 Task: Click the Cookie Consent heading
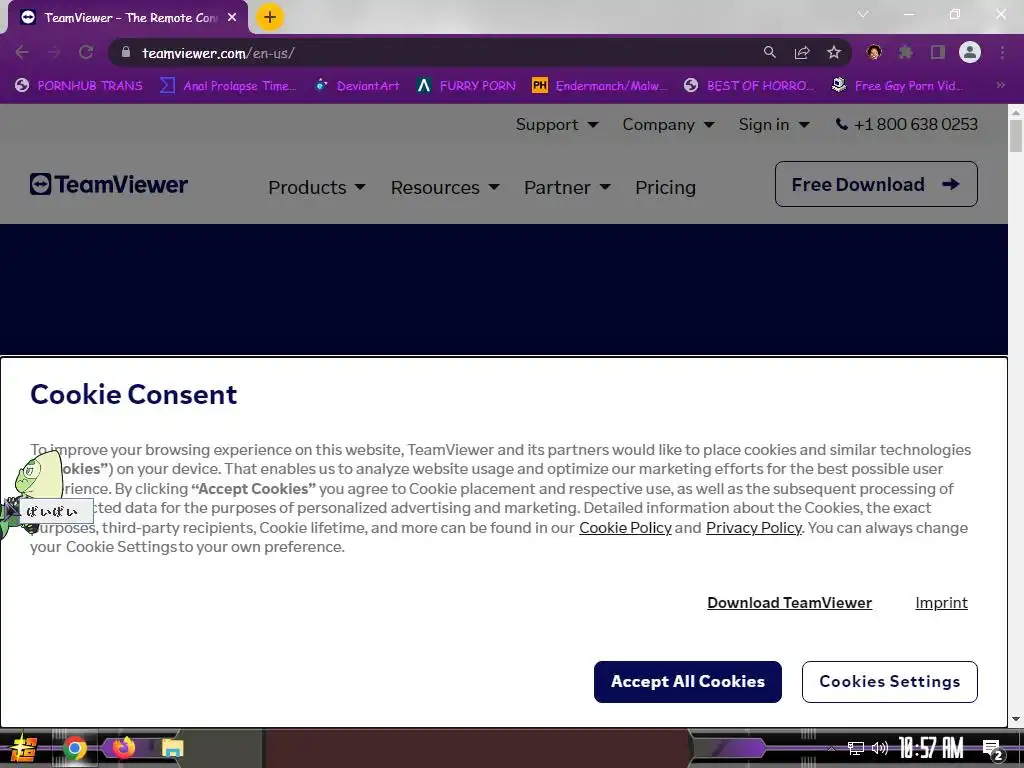[134, 394]
